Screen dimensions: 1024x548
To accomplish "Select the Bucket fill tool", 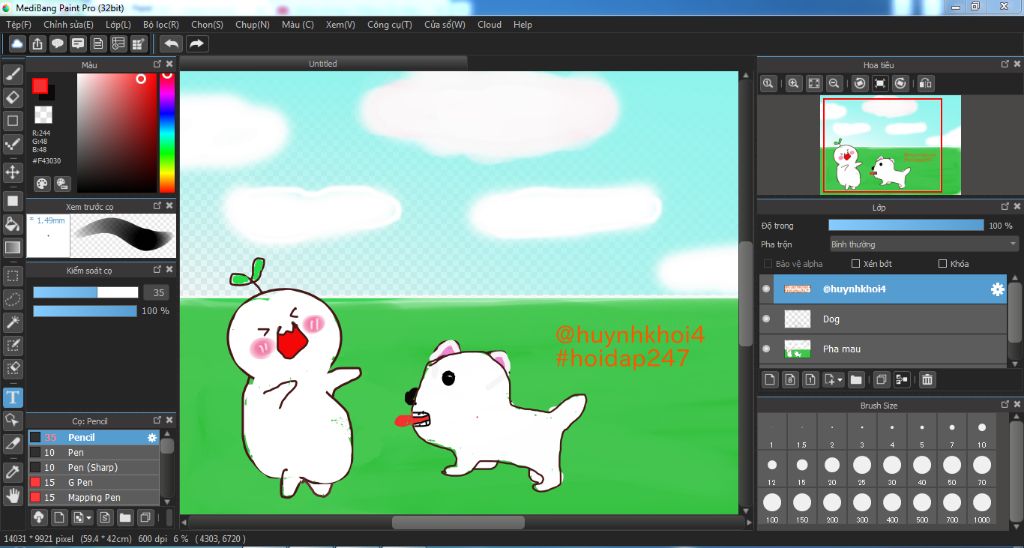I will [x=12, y=224].
